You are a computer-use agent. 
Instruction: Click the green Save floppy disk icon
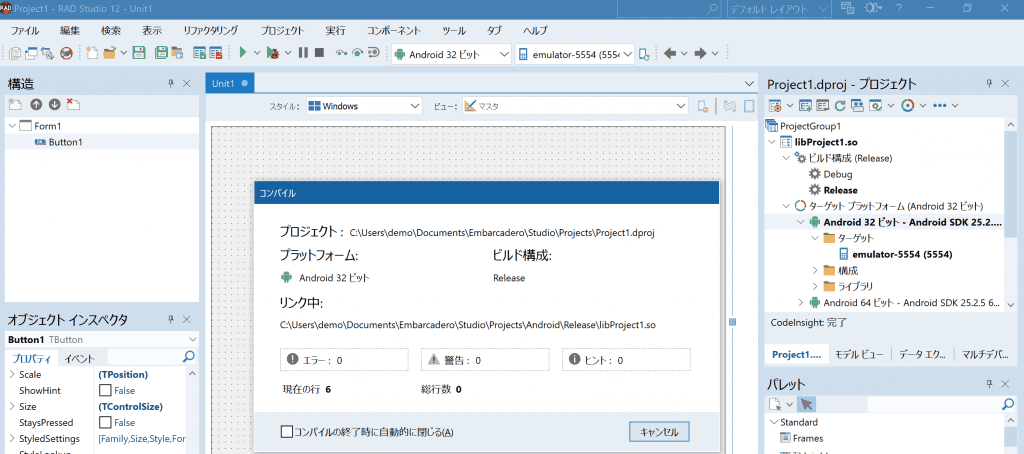[x=138, y=54]
